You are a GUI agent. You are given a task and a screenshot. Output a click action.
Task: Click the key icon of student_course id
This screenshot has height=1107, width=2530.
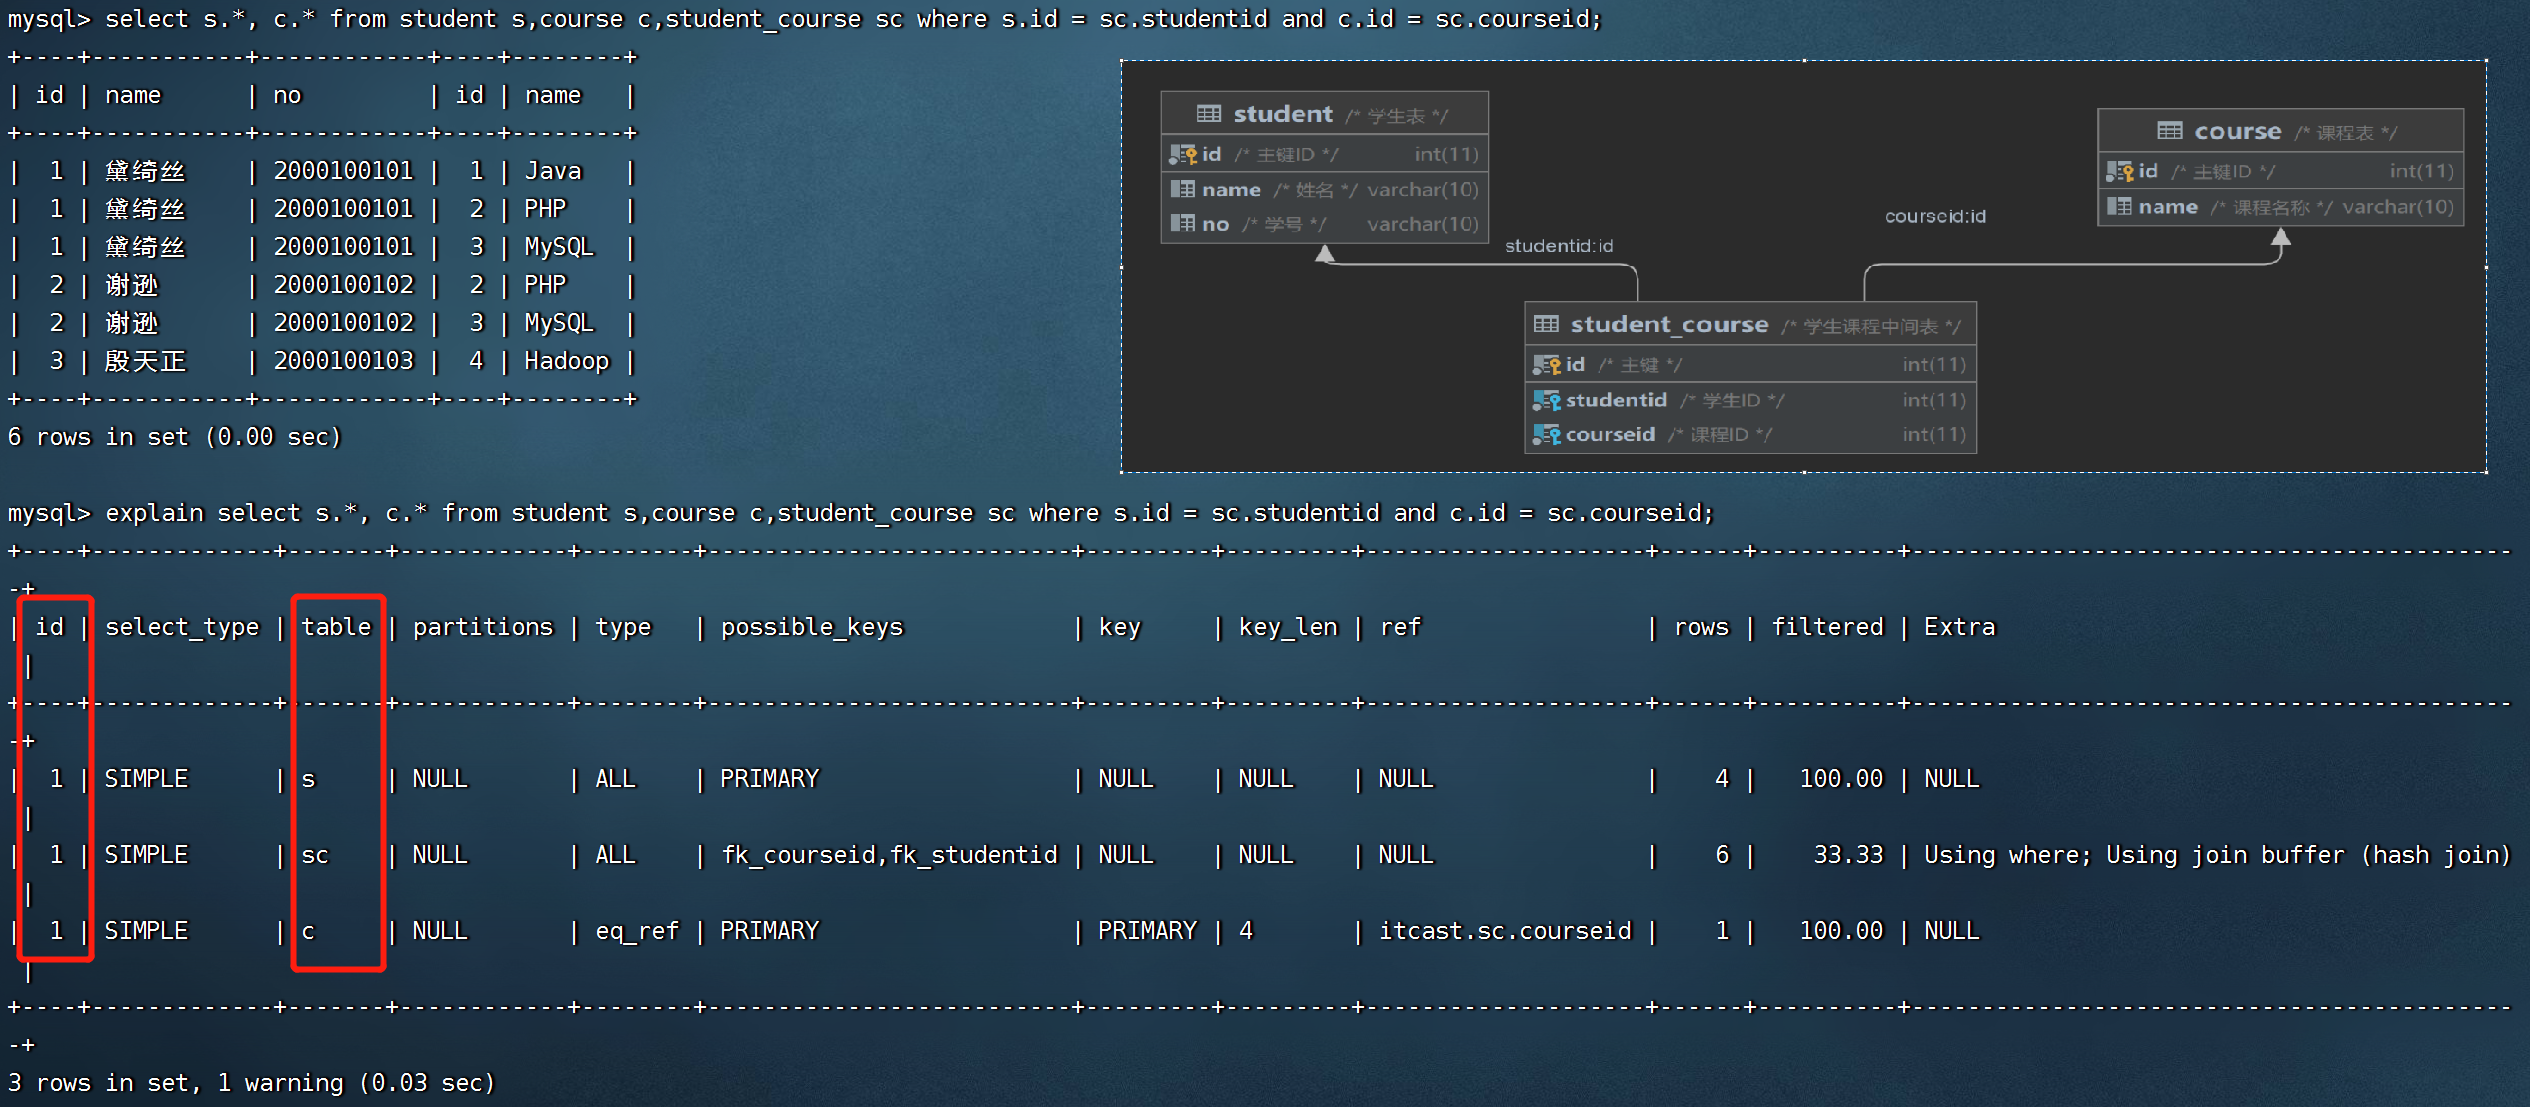tap(1547, 365)
